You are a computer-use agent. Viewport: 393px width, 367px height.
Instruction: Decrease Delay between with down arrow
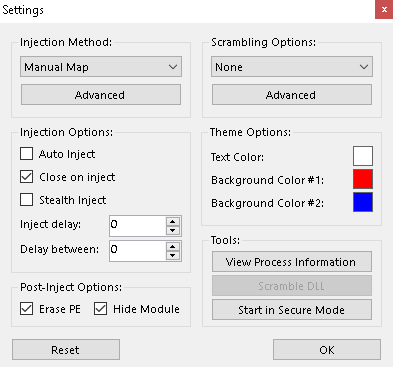pyautogui.click(x=173, y=255)
